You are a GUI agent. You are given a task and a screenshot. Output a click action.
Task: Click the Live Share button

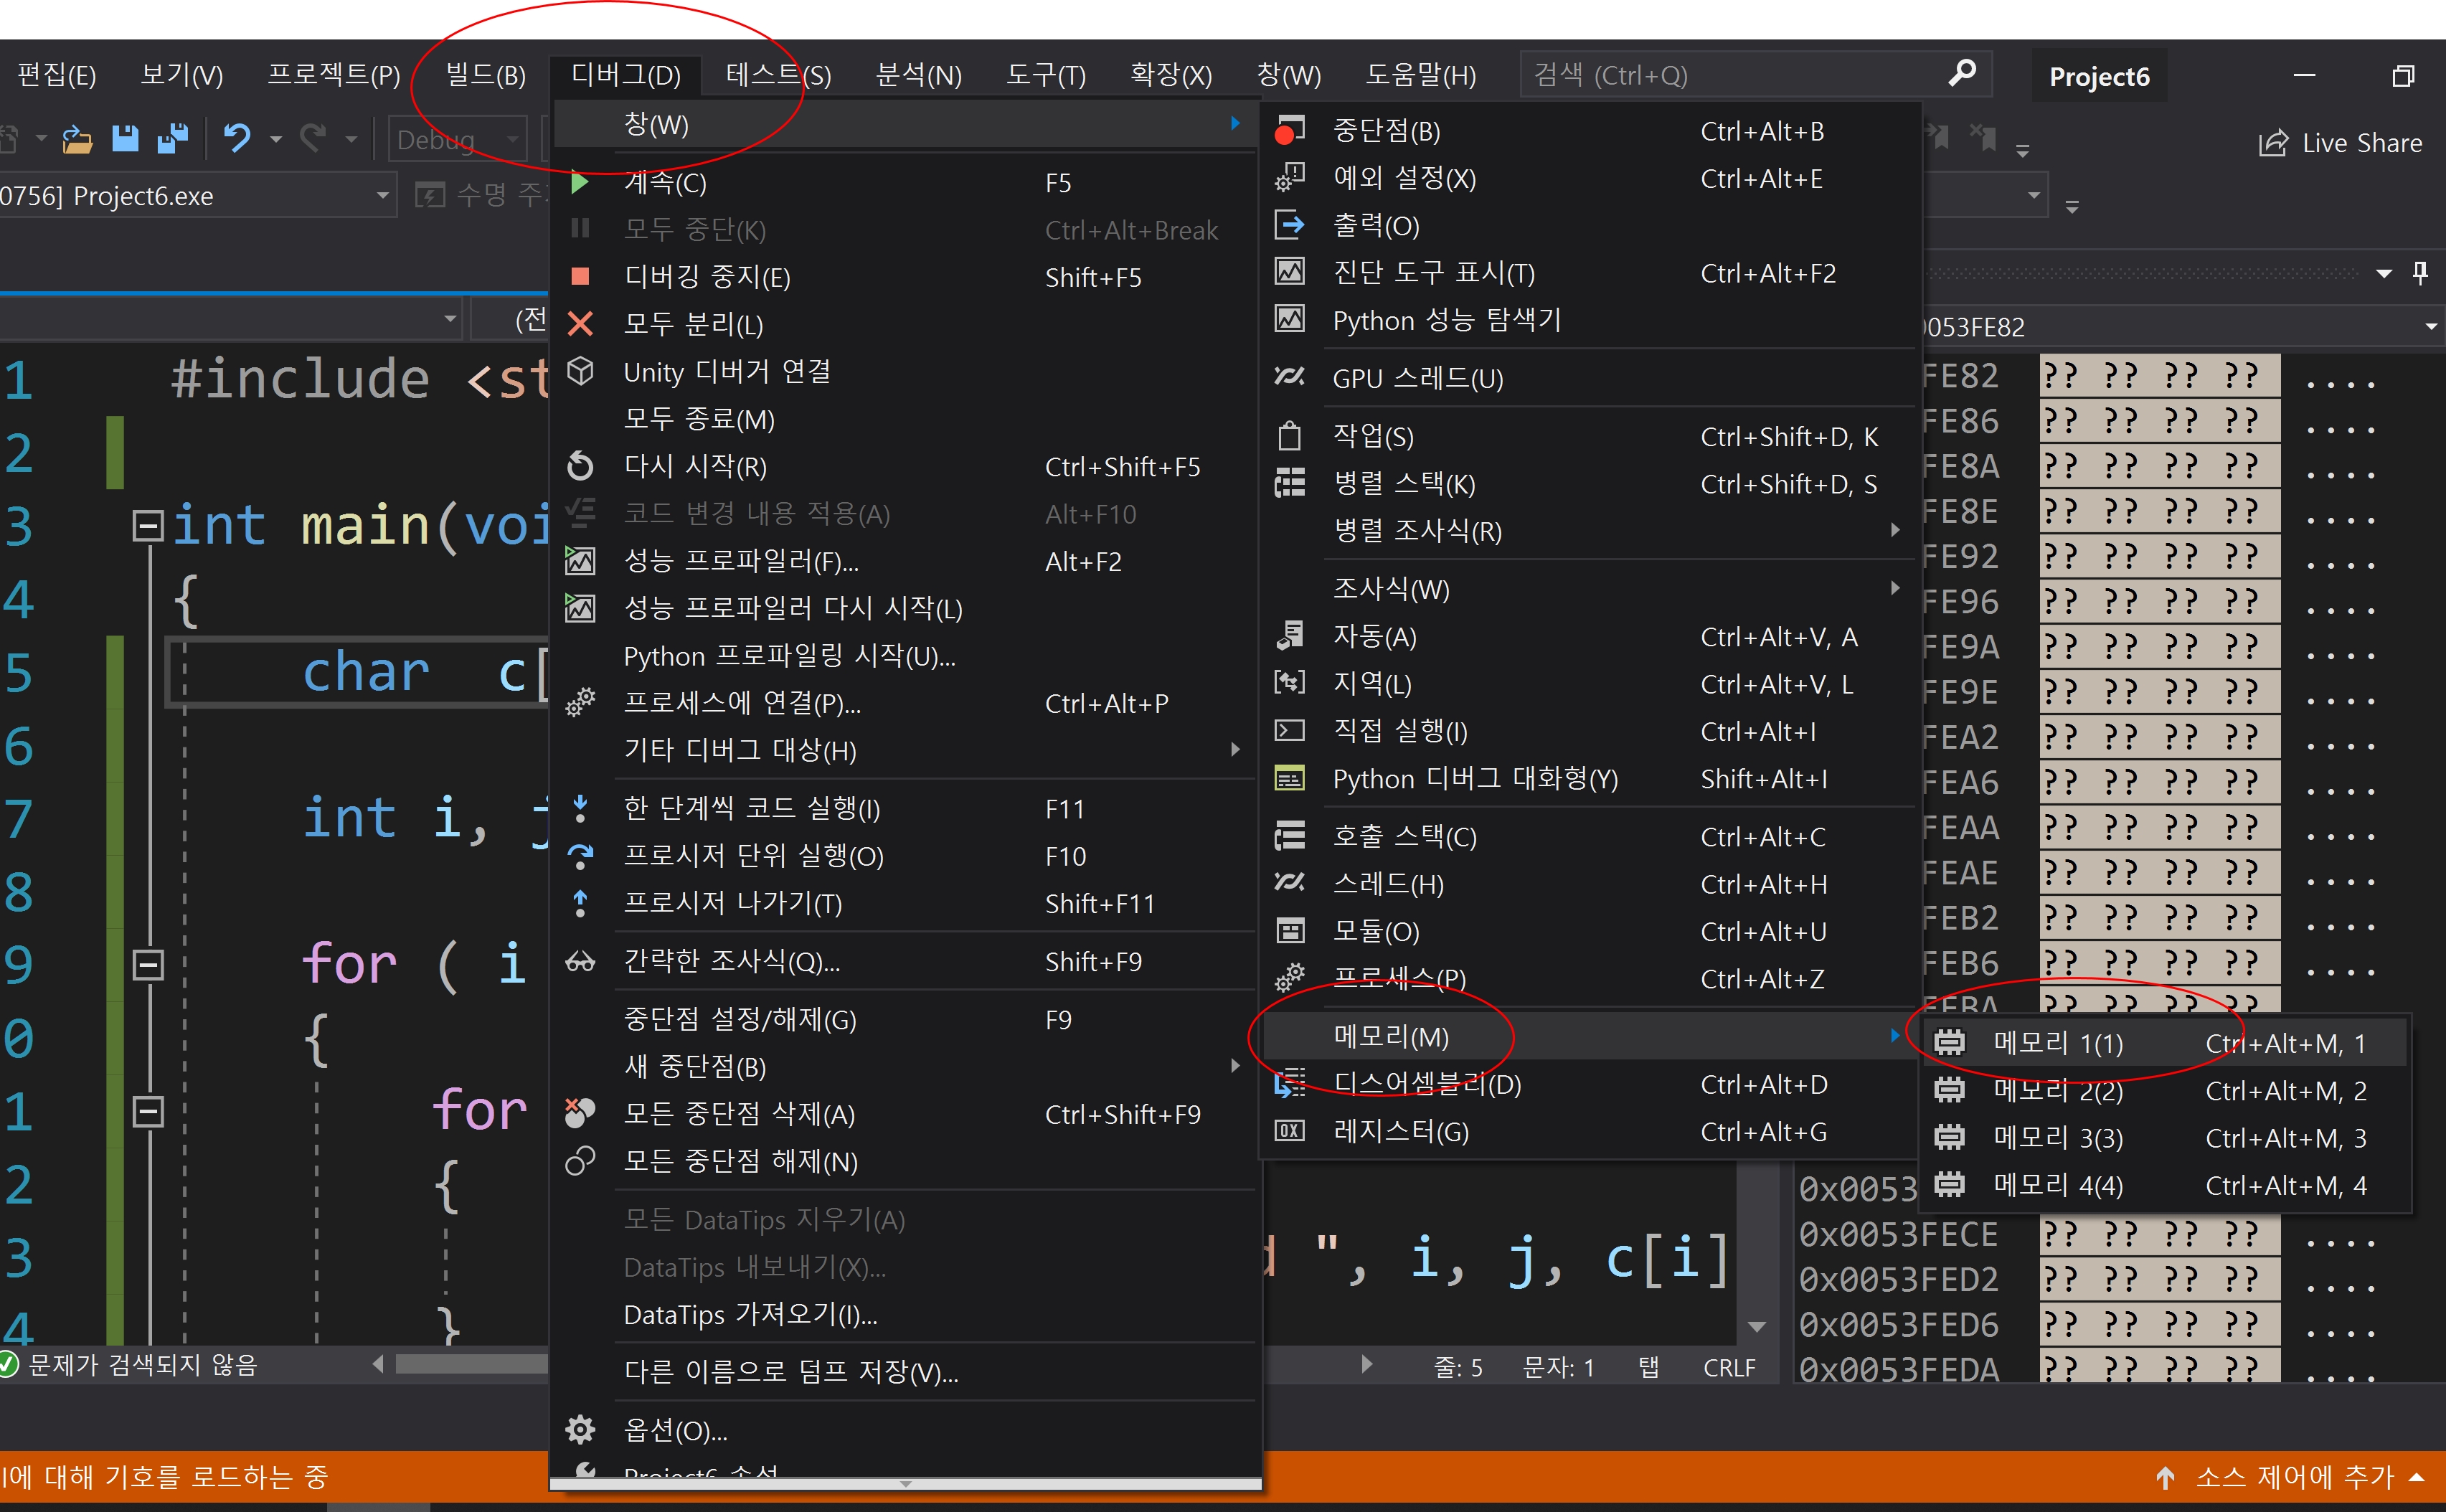(2340, 143)
